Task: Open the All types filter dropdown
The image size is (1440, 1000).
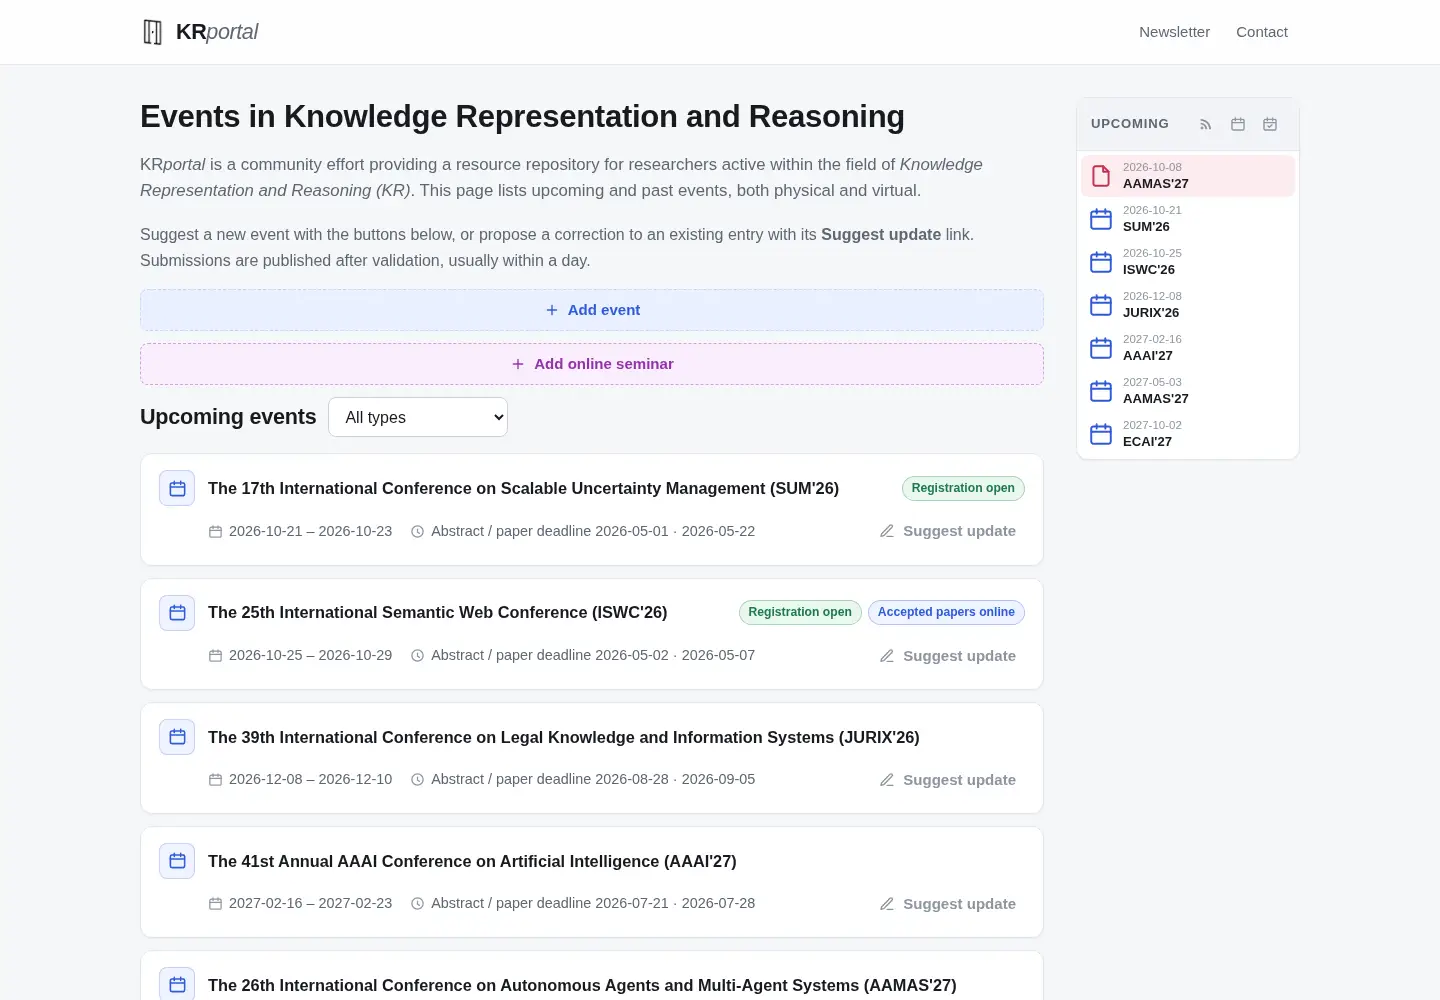Action: pyautogui.click(x=418, y=417)
